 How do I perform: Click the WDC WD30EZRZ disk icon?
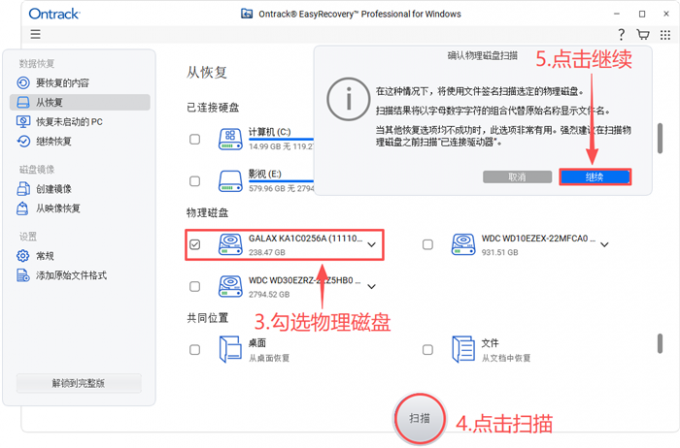(230, 287)
